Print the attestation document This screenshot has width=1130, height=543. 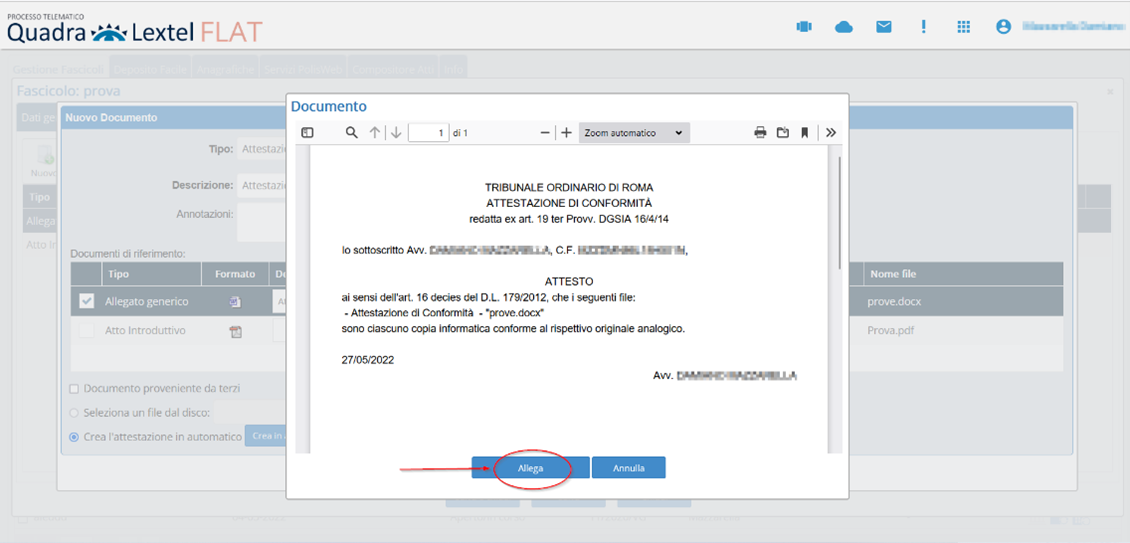(x=760, y=132)
